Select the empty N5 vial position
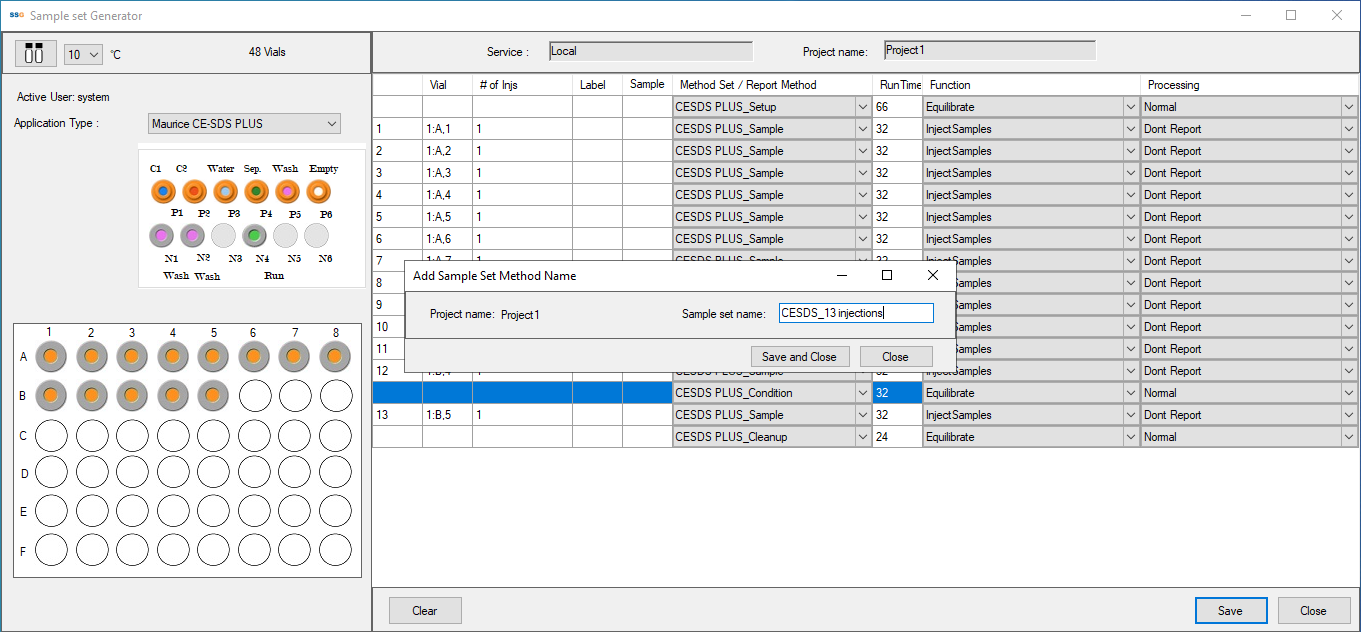 tap(286, 236)
